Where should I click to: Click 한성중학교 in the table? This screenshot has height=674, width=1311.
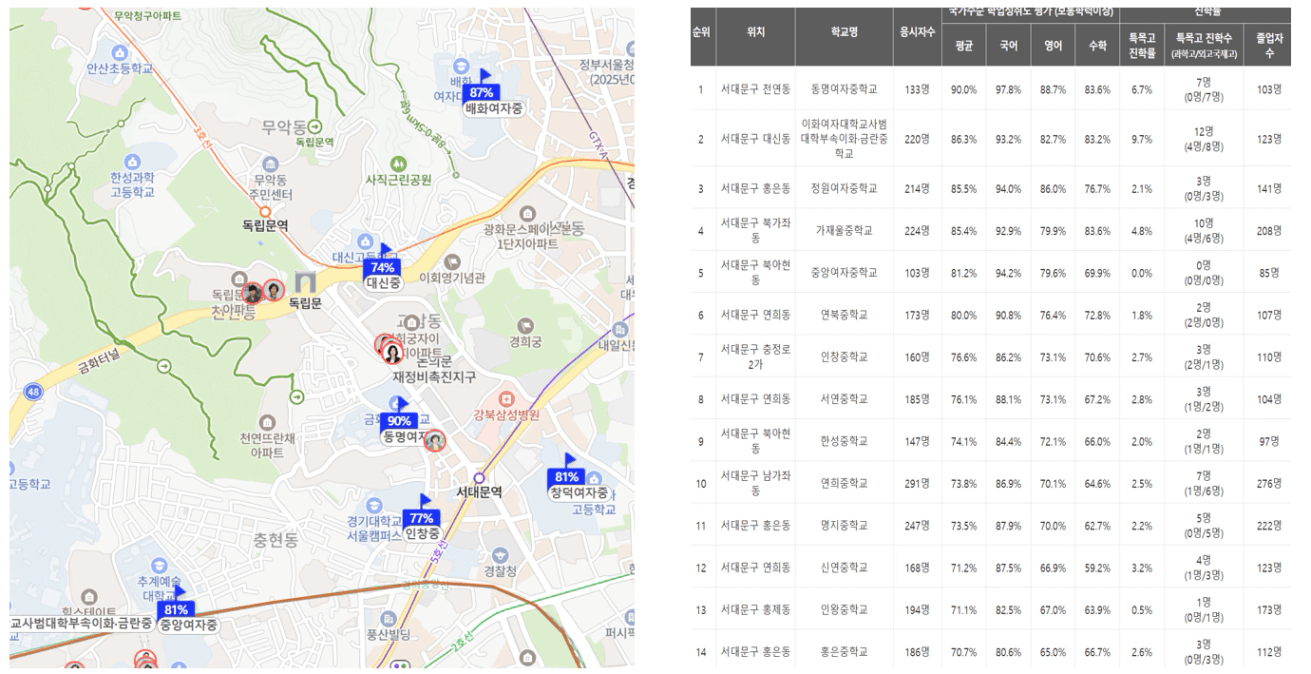click(844, 441)
